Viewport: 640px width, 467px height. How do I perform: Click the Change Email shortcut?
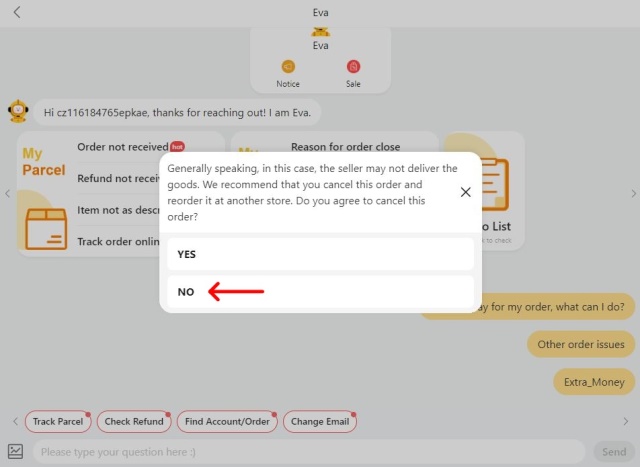(x=320, y=422)
